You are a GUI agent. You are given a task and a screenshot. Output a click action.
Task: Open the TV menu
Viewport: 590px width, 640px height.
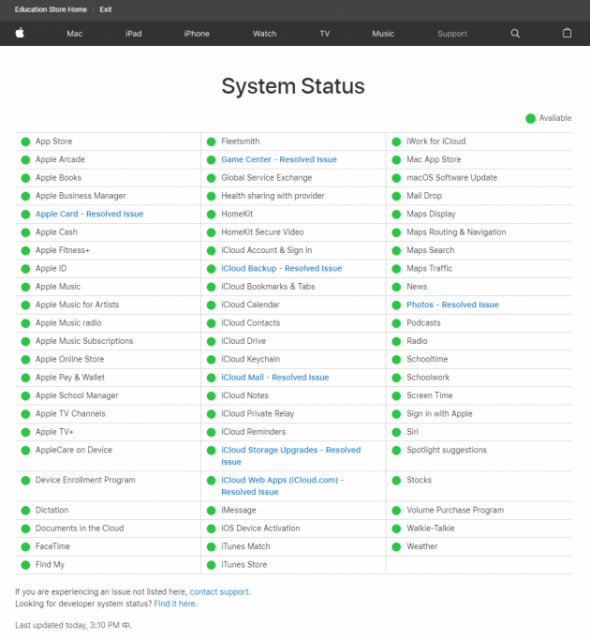324,33
